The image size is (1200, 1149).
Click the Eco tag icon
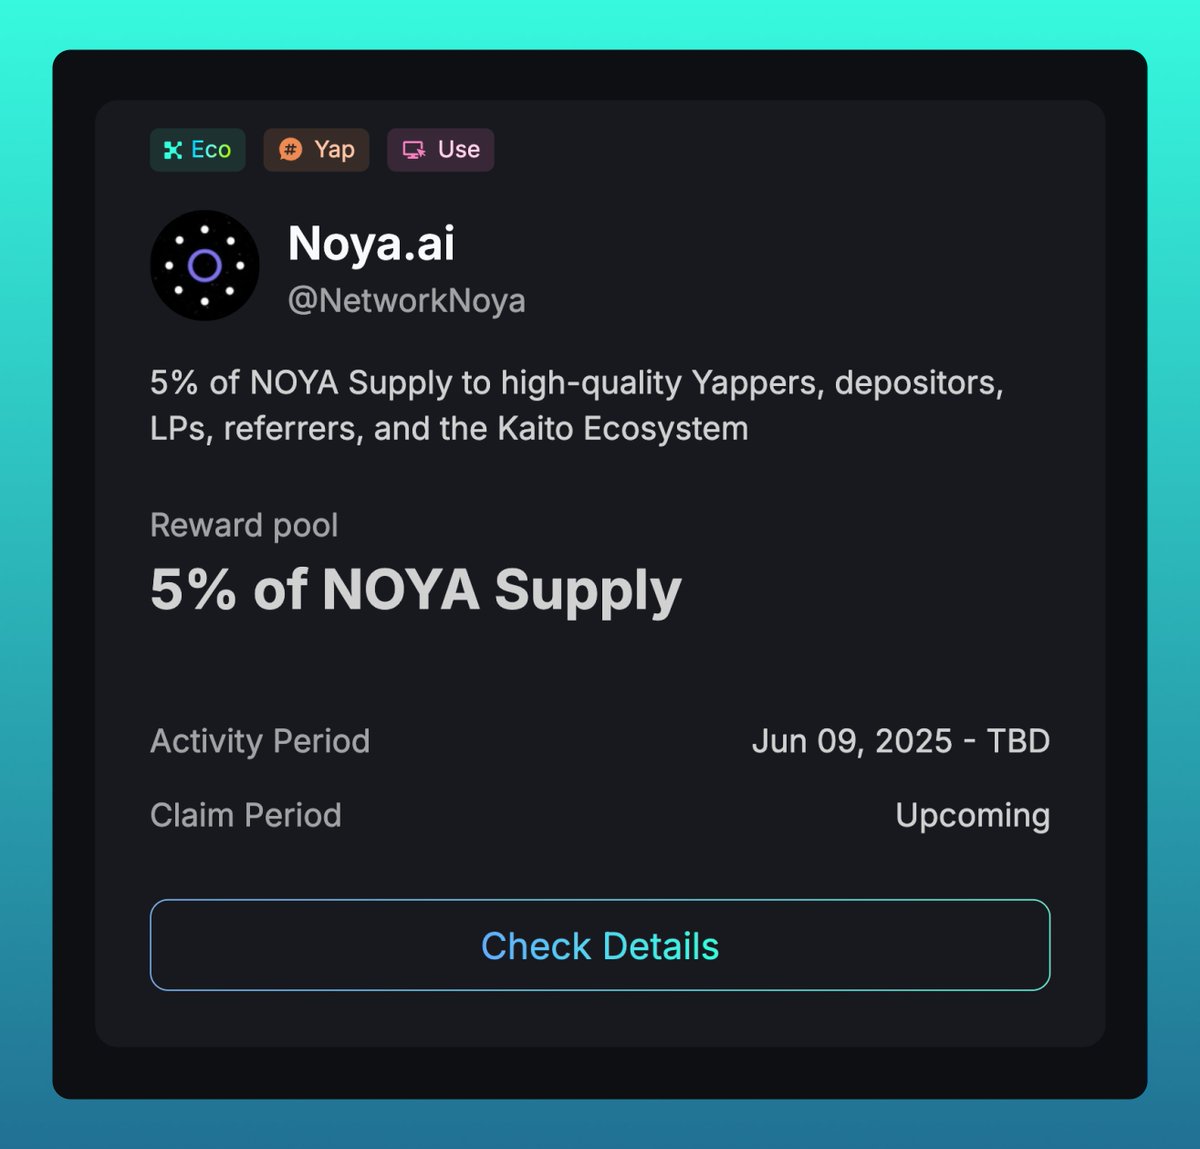pos(173,150)
